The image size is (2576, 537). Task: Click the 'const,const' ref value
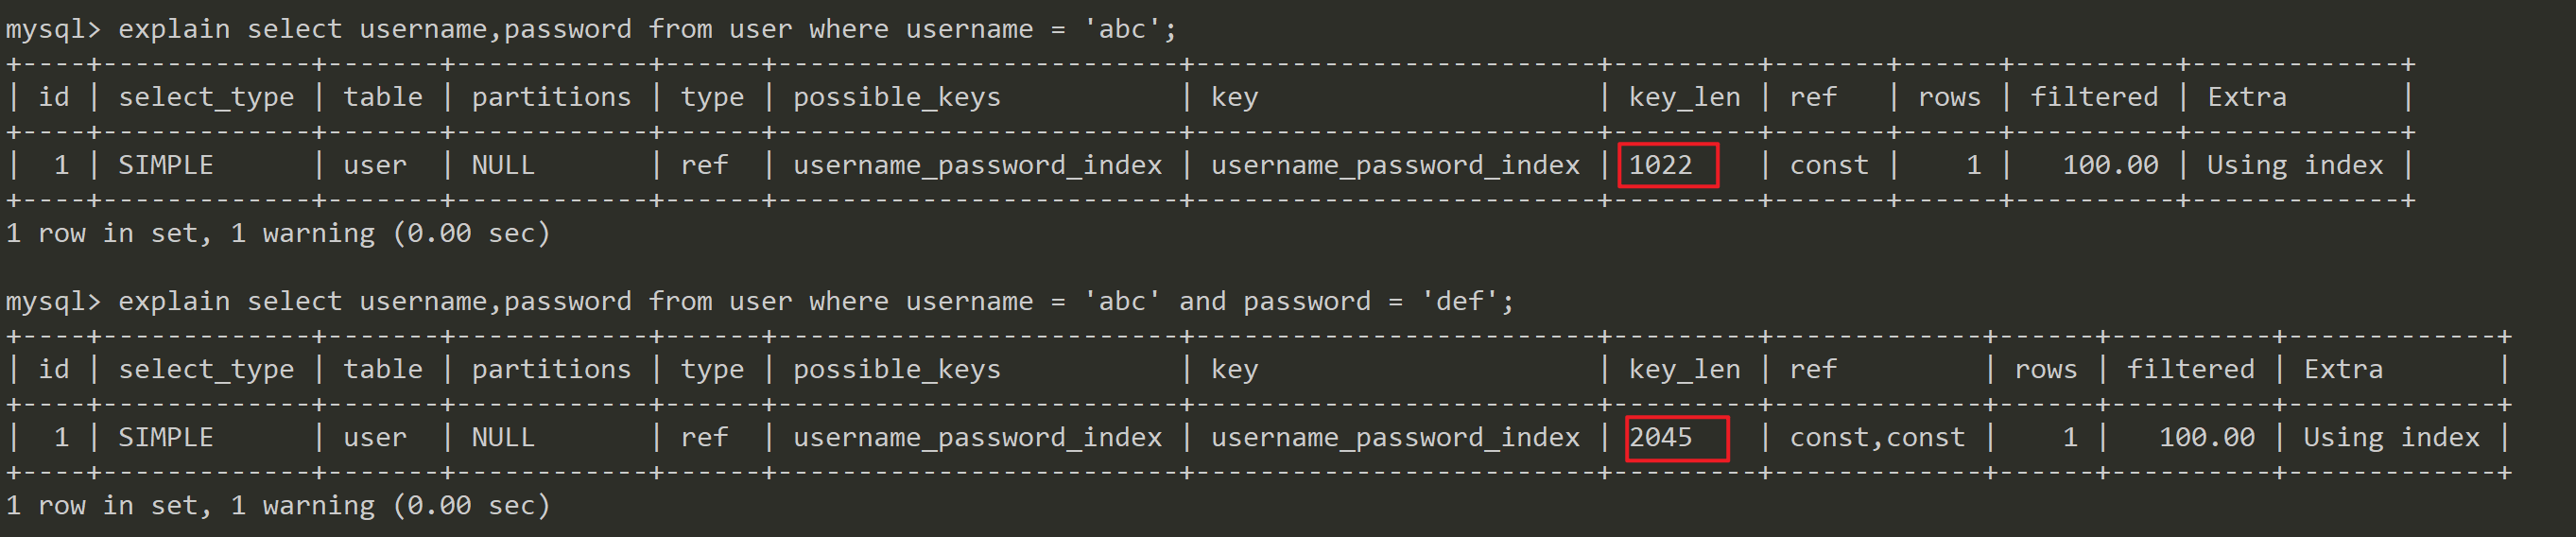point(1877,437)
